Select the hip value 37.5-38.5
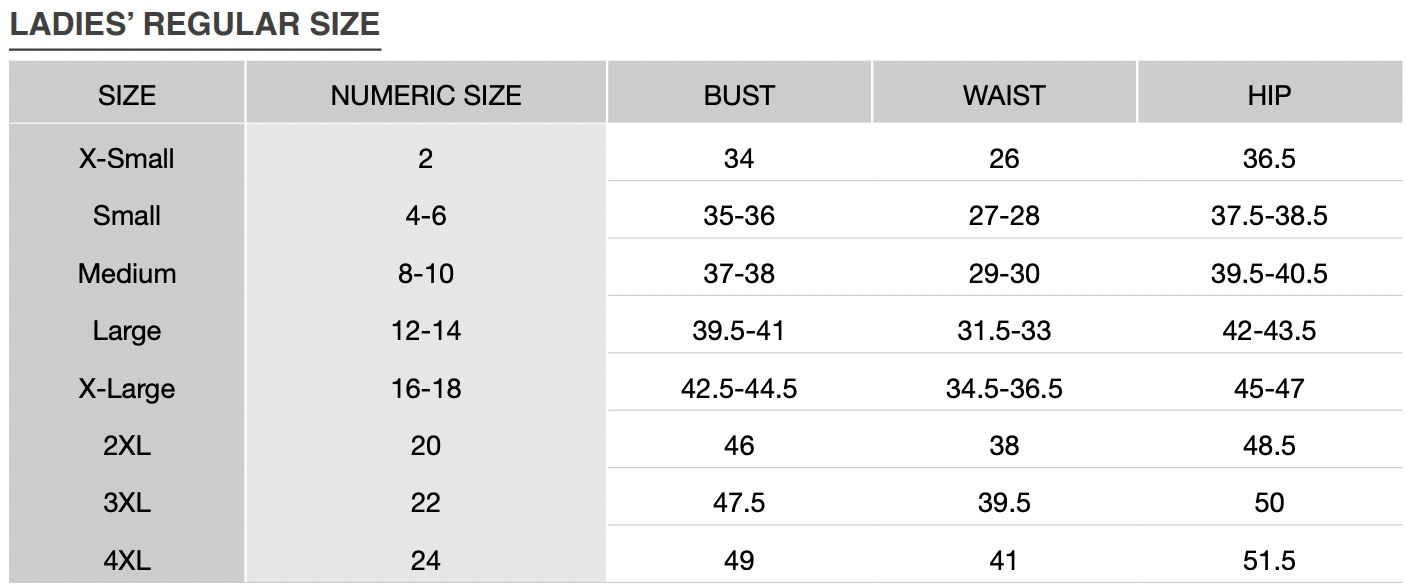This screenshot has height=586, width=1406. [x=1269, y=215]
